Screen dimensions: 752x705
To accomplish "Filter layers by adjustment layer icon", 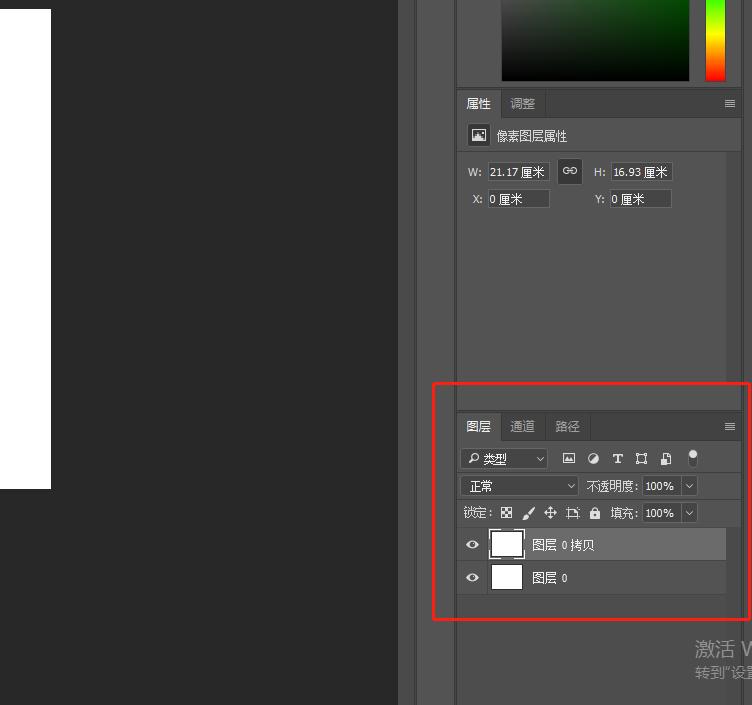I will [593, 459].
